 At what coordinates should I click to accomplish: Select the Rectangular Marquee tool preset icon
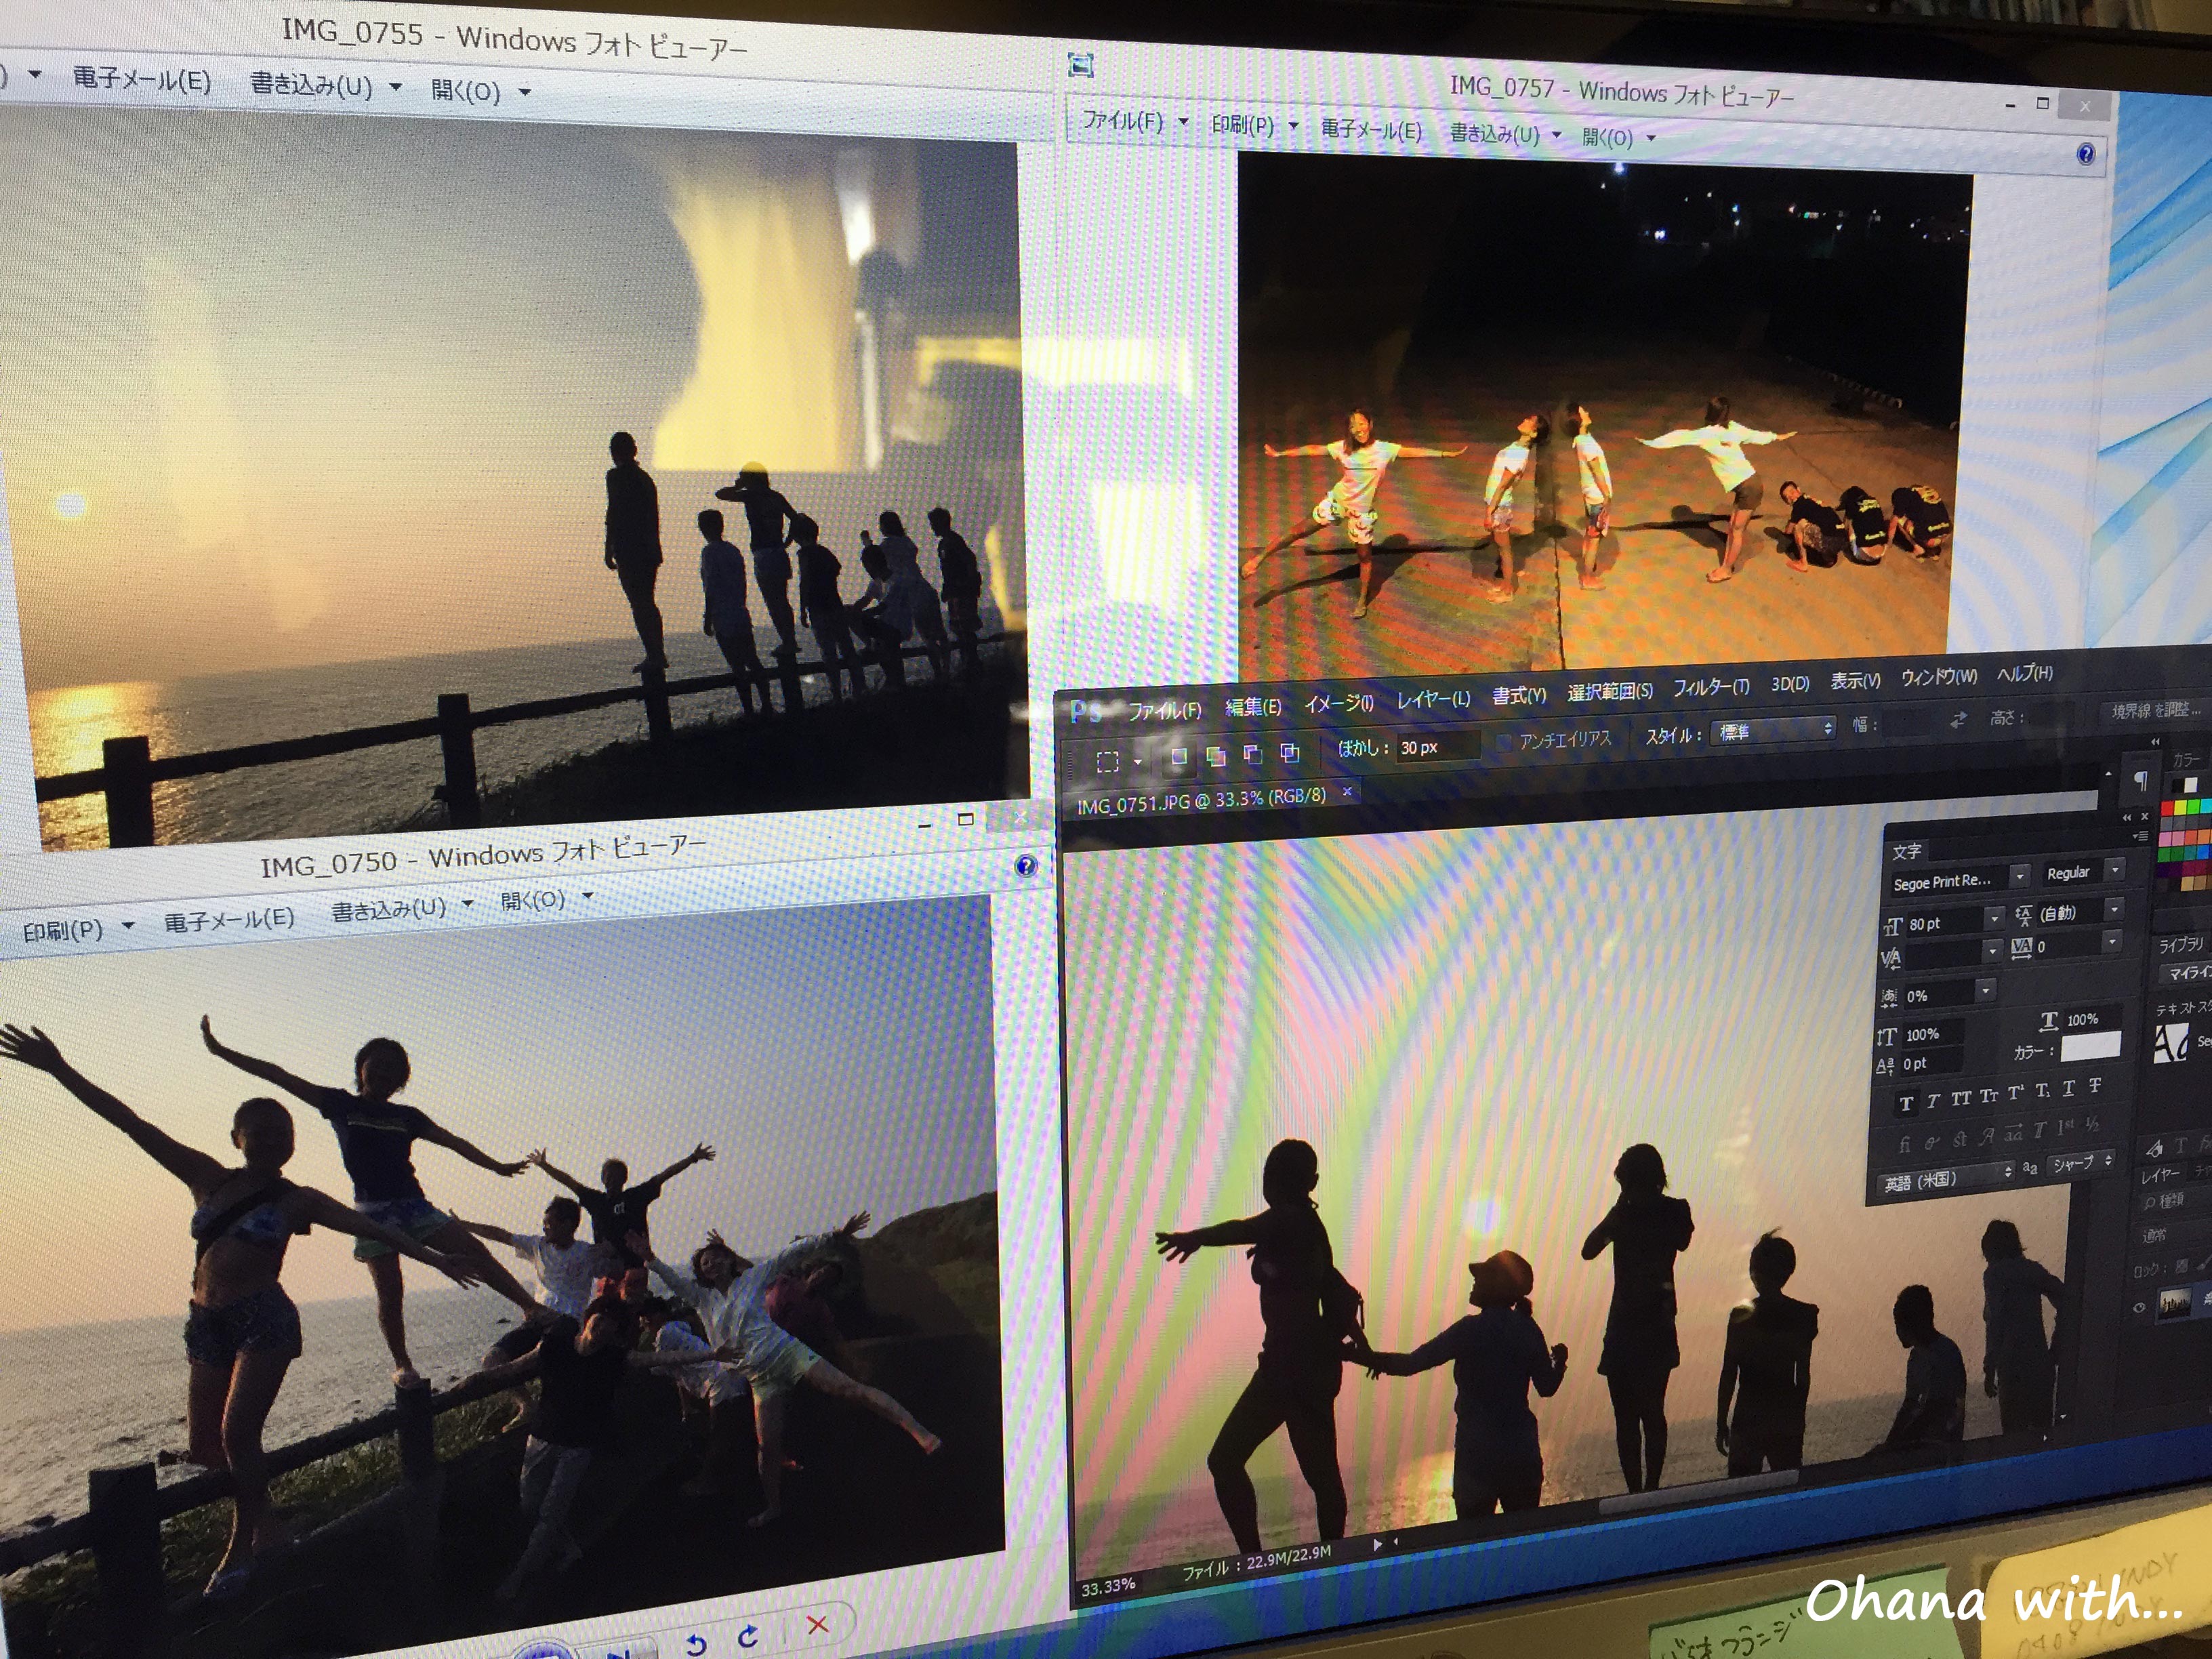click(x=1108, y=762)
